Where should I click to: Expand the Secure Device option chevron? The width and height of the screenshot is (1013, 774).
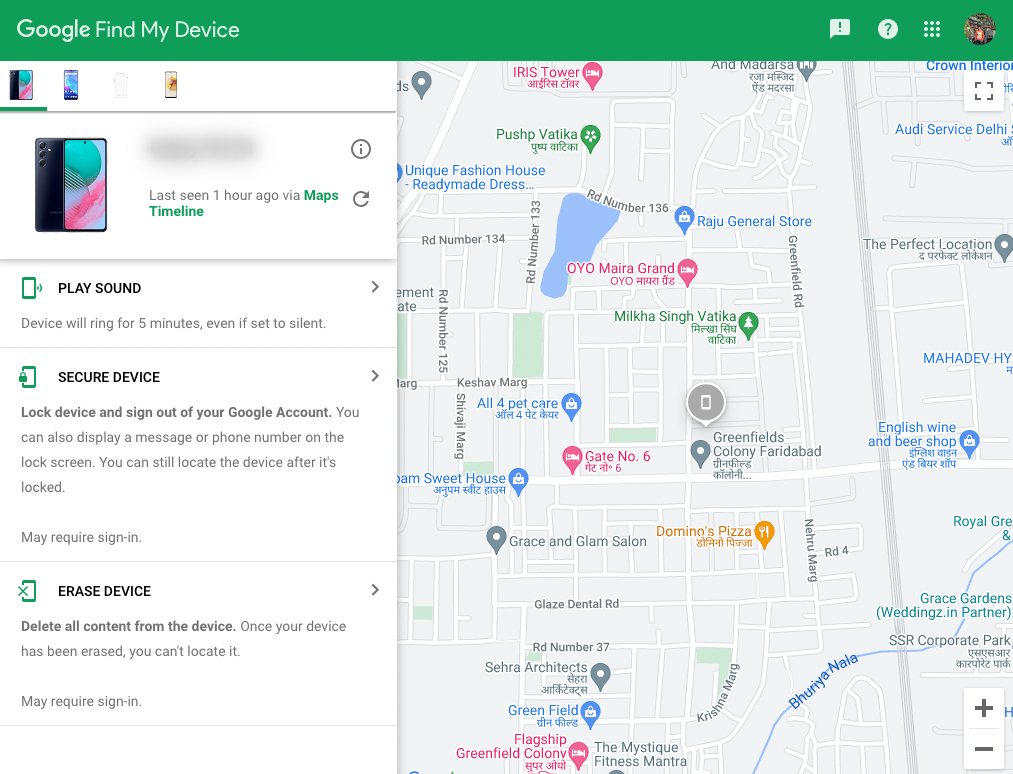[375, 376]
